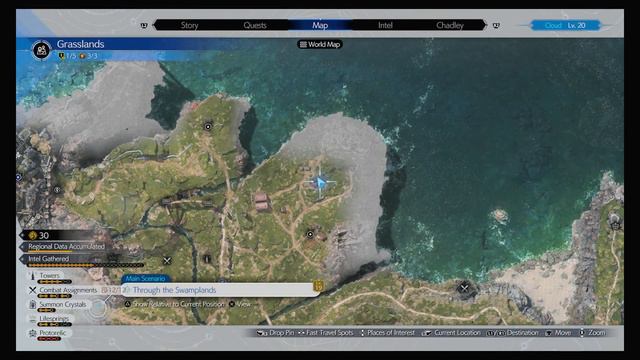Click the Current Location prompt
The height and width of the screenshot is (360, 640).
tap(451, 333)
